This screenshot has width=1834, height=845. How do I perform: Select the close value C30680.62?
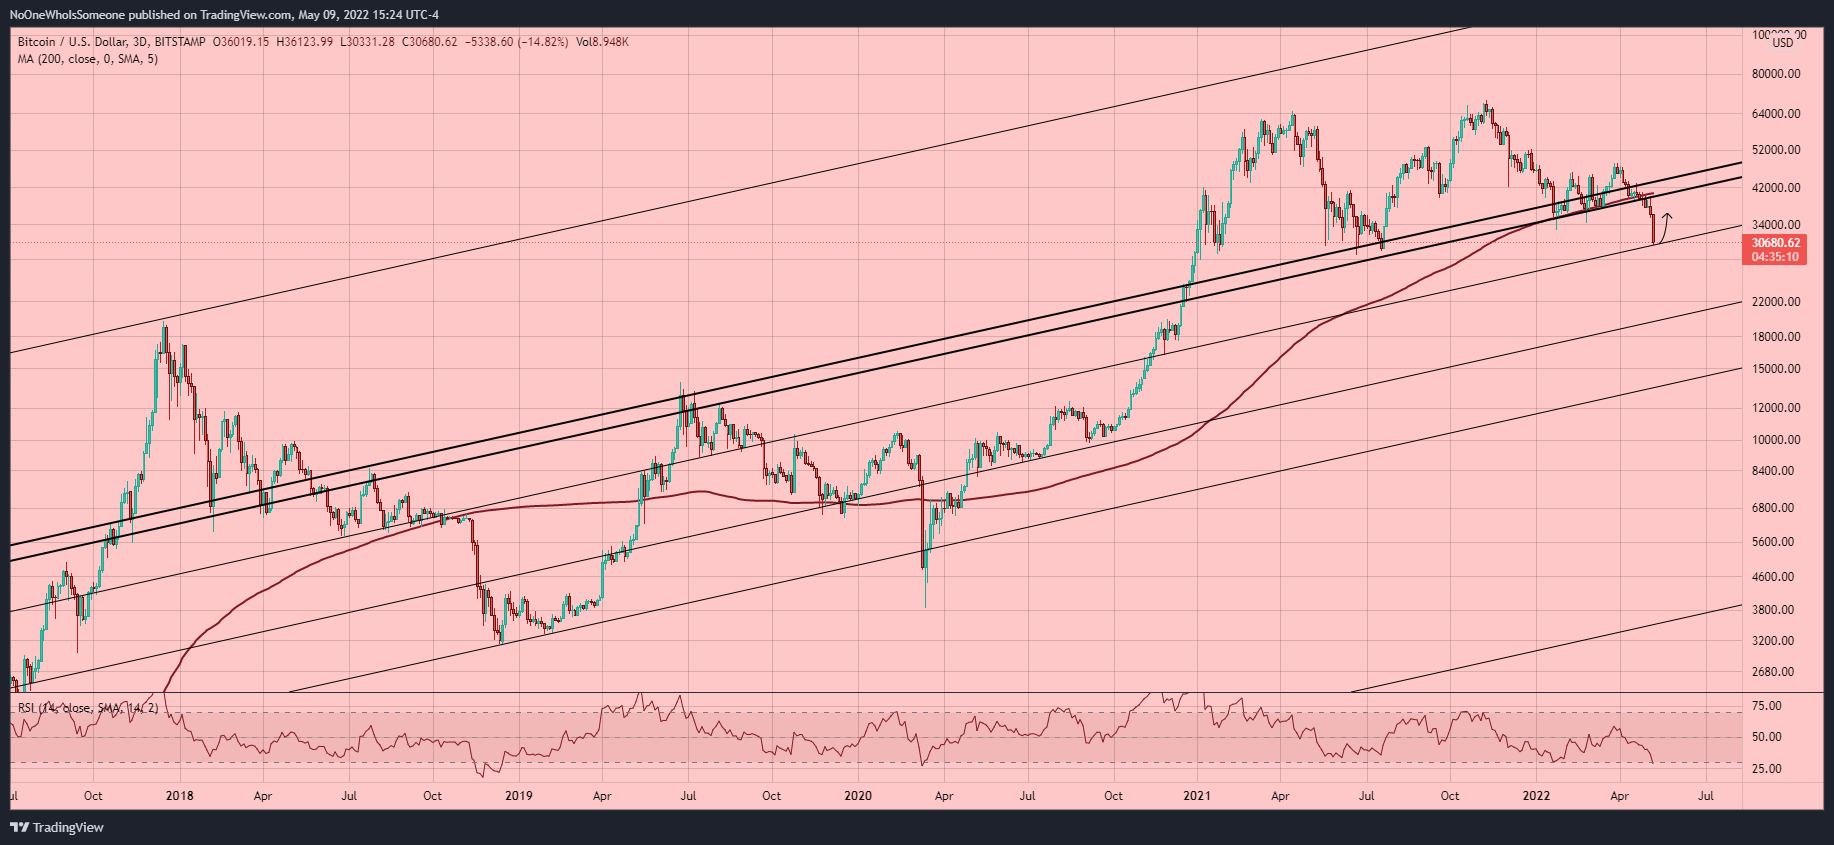pos(429,42)
